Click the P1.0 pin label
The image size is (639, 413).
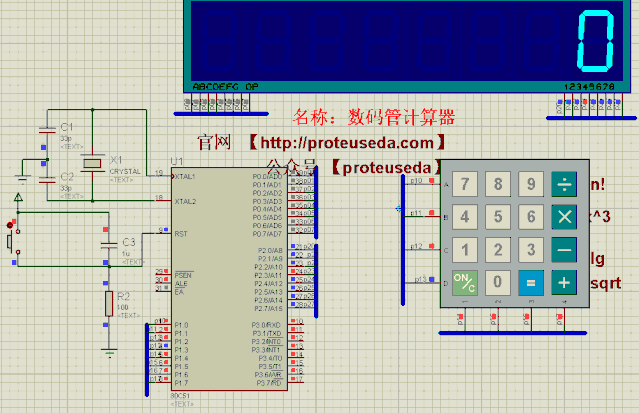pyautogui.click(x=181, y=325)
